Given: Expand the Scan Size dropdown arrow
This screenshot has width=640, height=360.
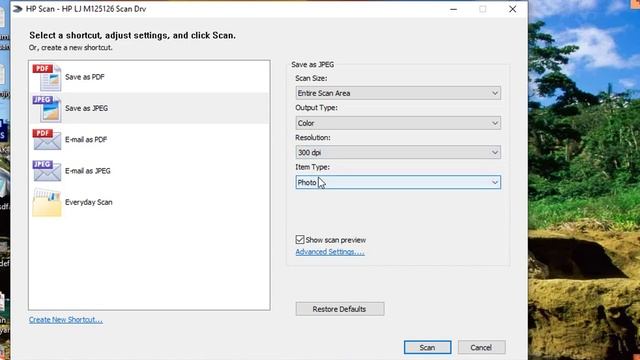Looking at the screenshot, I should tap(495, 93).
